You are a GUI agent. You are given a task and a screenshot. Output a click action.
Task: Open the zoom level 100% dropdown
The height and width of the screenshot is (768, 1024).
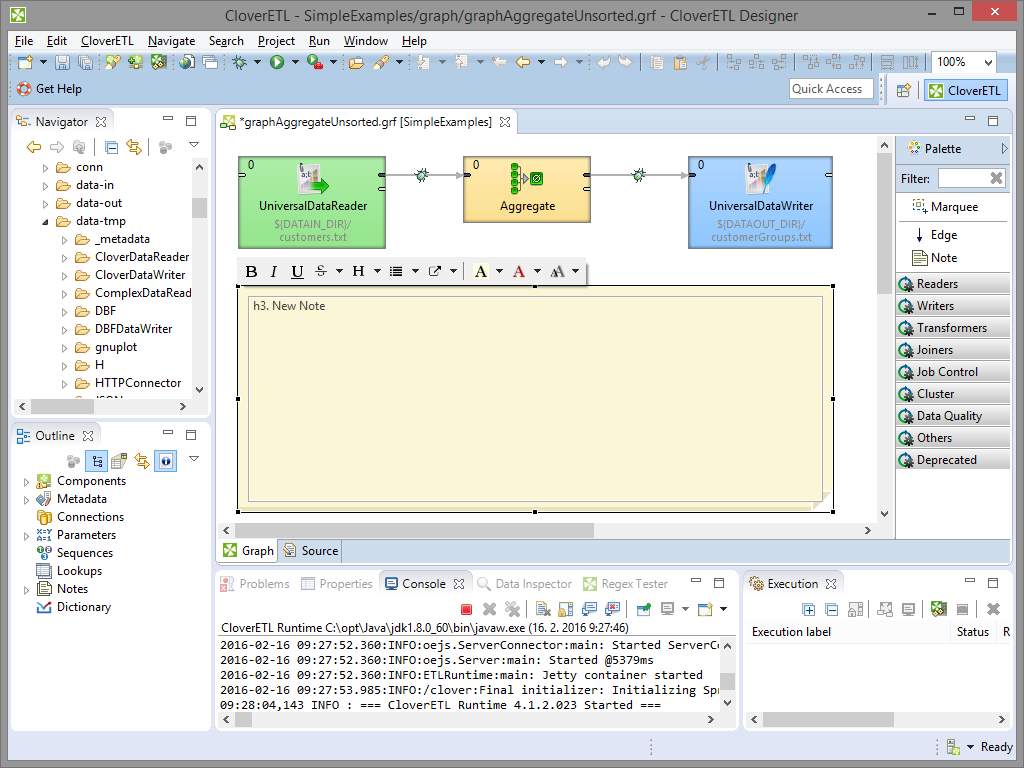tap(986, 62)
